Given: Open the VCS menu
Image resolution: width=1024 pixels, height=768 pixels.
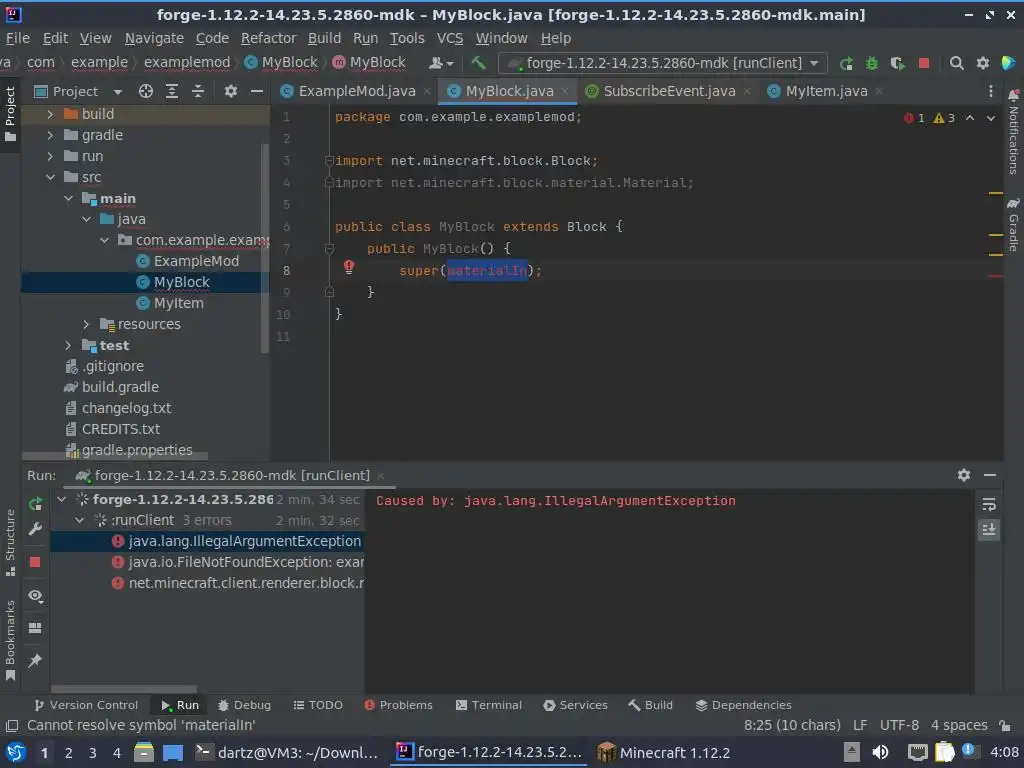Looking at the screenshot, I should (x=450, y=39).
